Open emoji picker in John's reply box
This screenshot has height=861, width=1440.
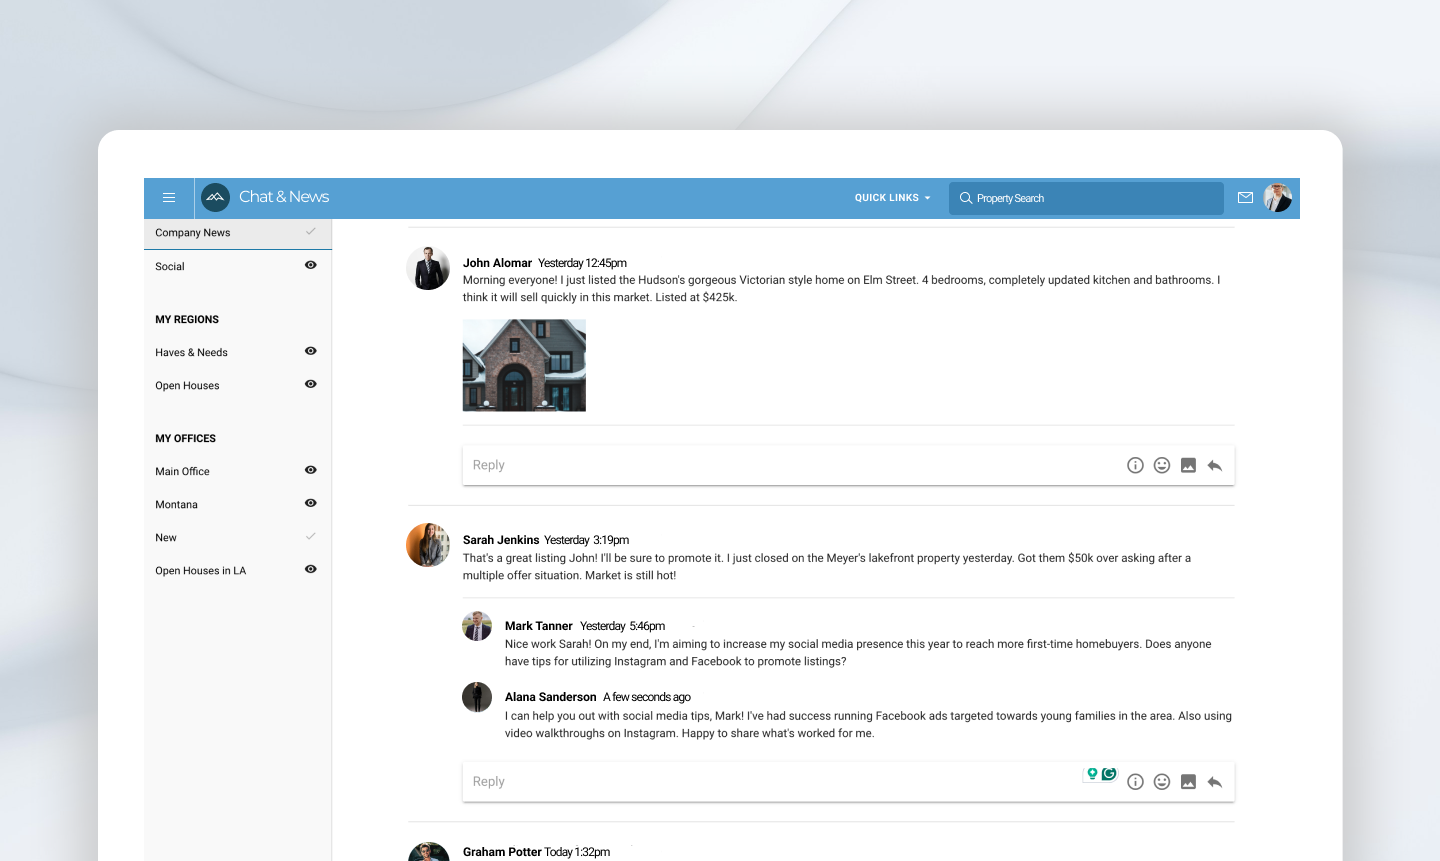pos(1162,465)
